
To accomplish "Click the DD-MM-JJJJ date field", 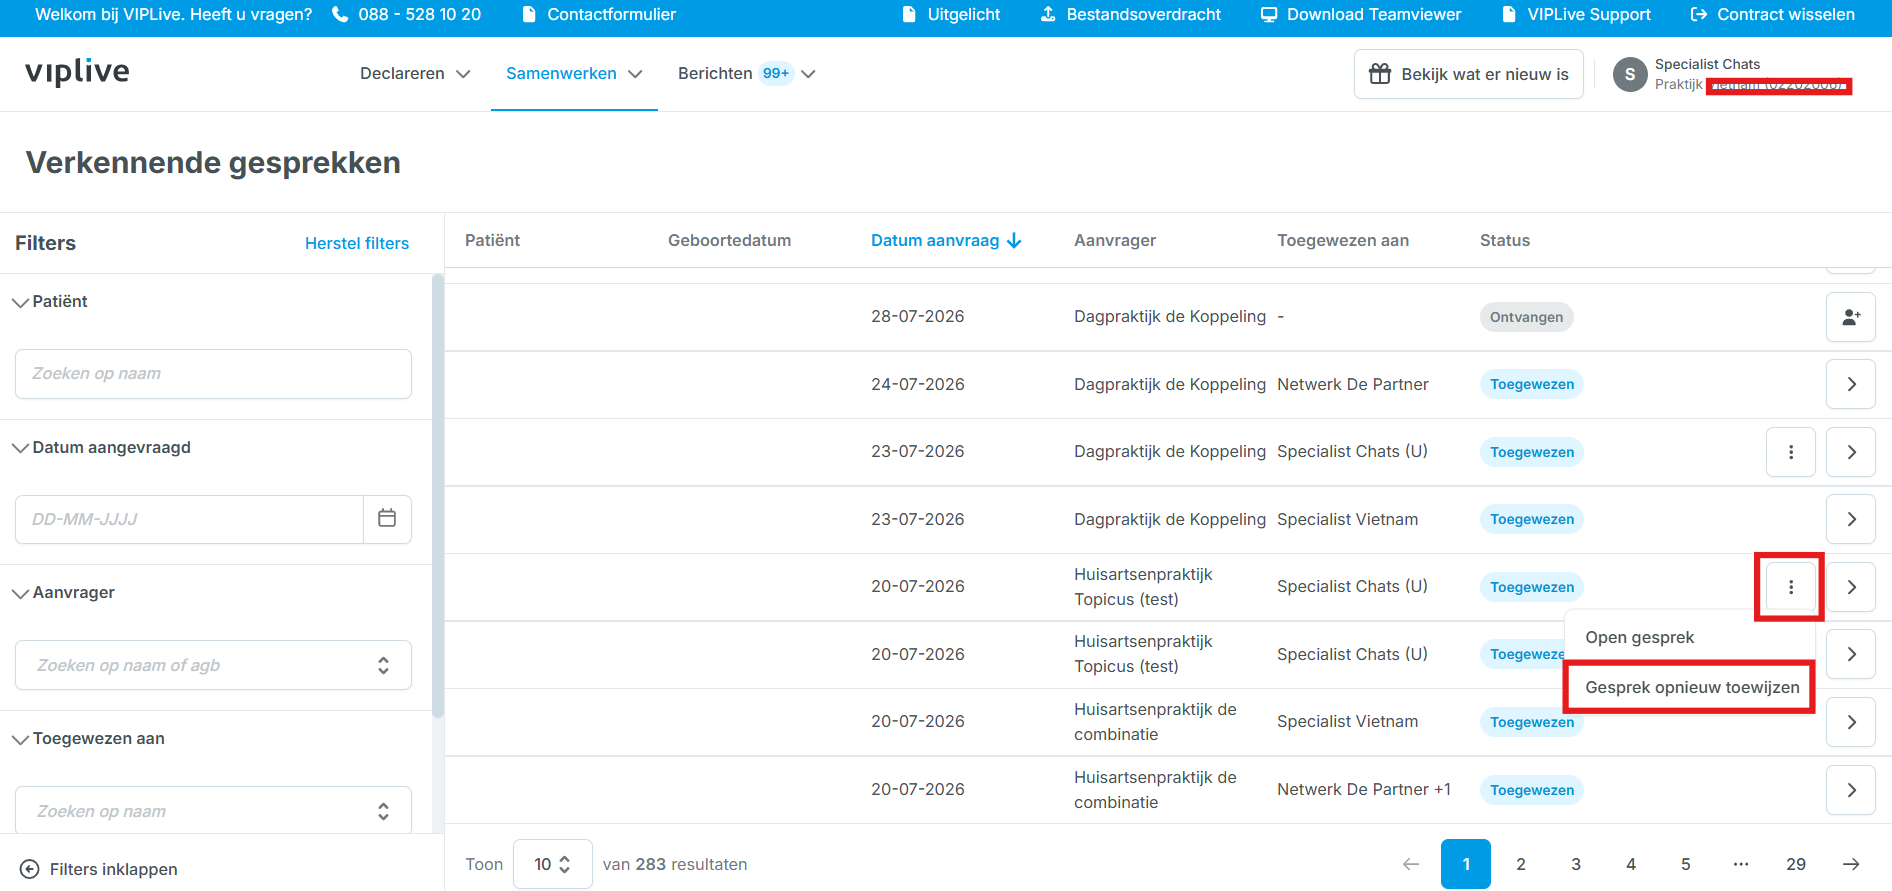I will (x=189, y=519).
